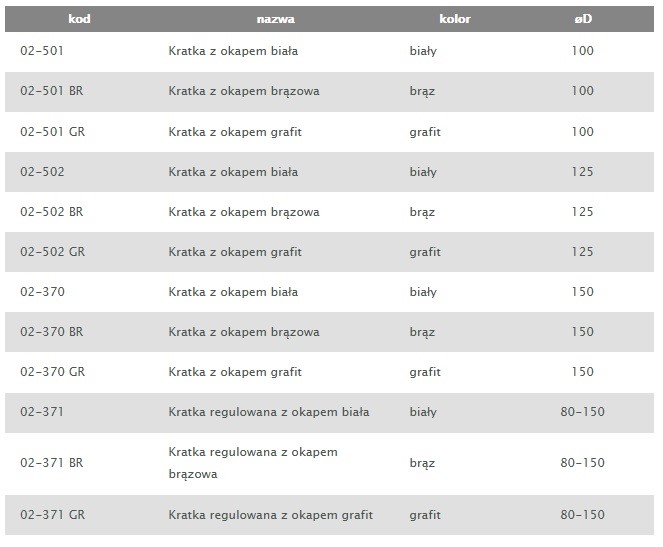
Task: Select product code 02-371 BR
Action: point(52,463)
